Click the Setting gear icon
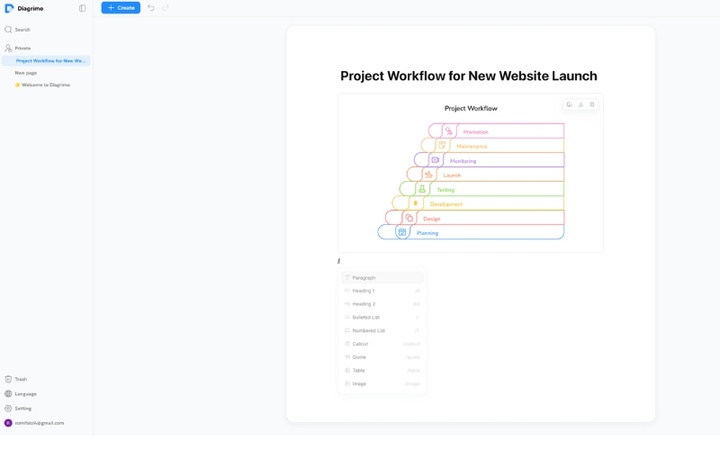 point(8,408)
